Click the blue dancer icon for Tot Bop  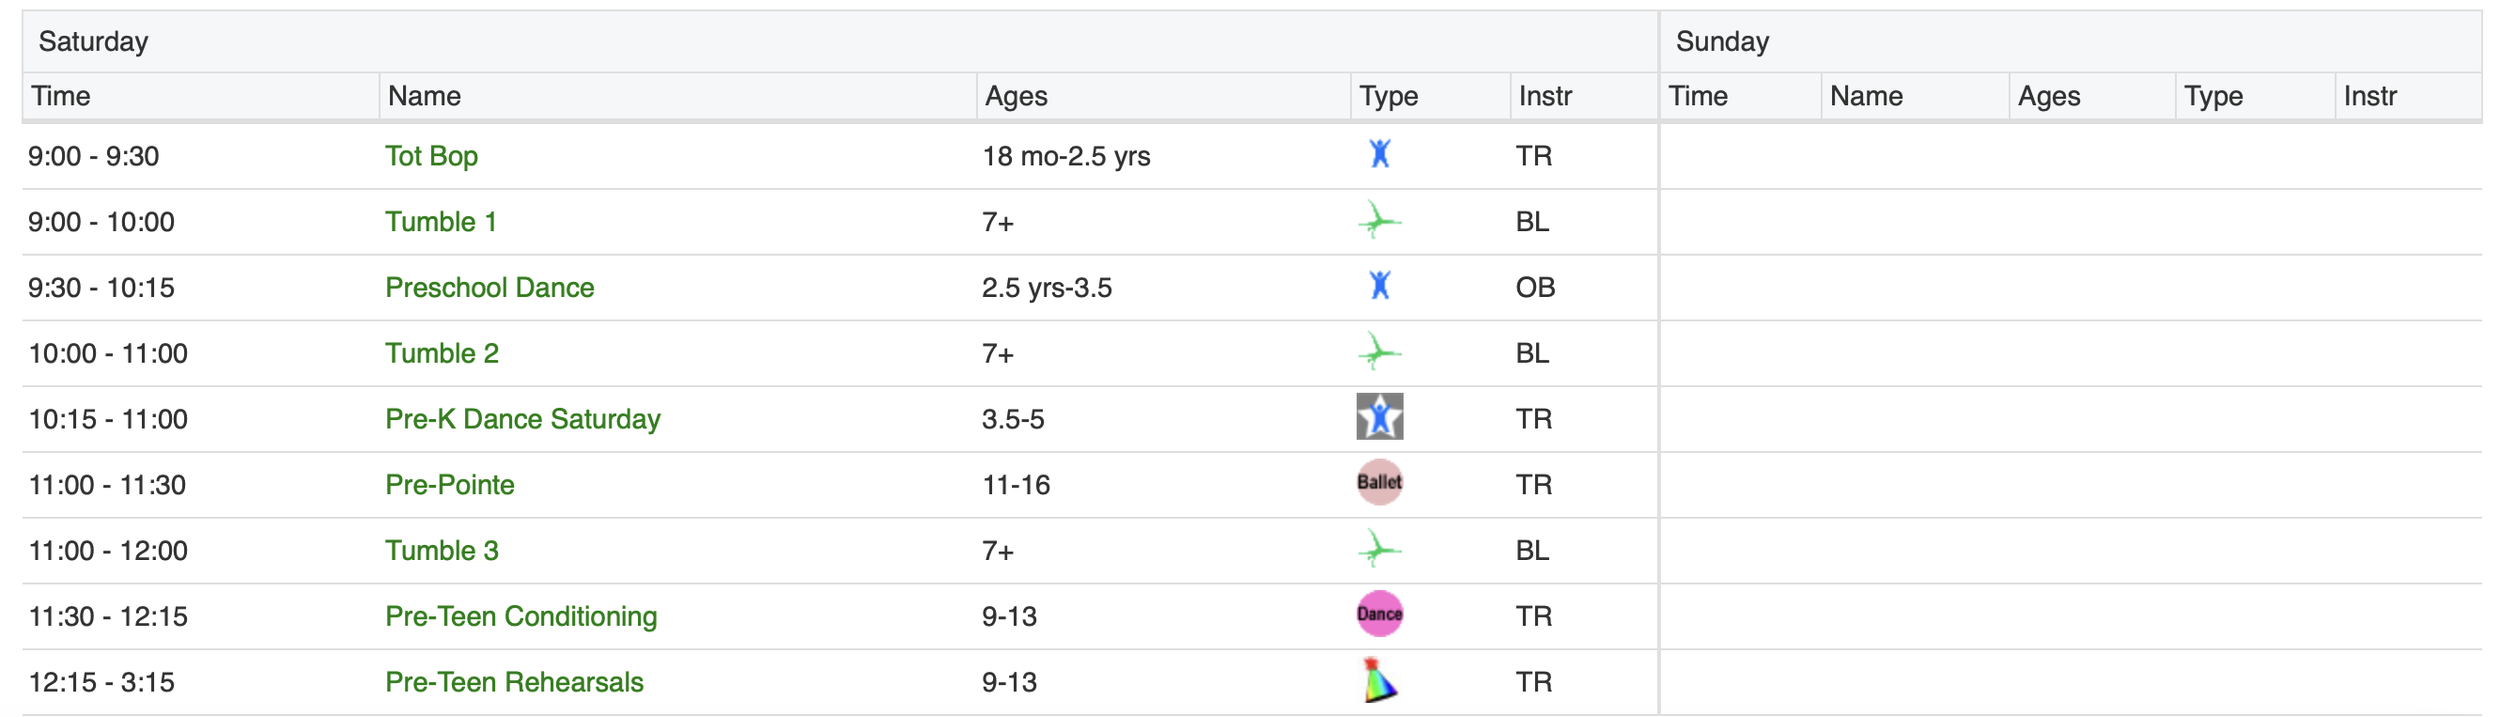tap(1380, 154)
